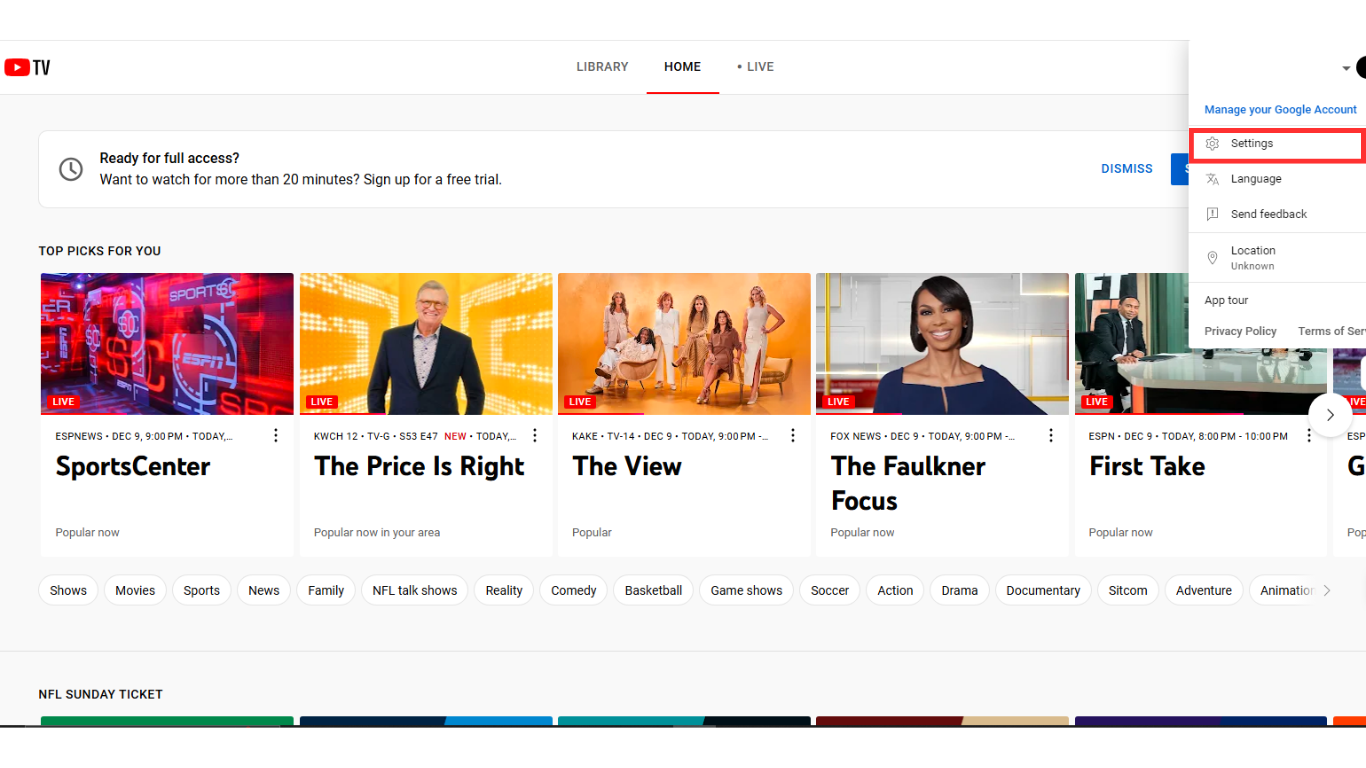Image resolution: width=1366 pixels, height=768 pixels.
Task: Open Manage your Google Account link
Action: 1280,110
